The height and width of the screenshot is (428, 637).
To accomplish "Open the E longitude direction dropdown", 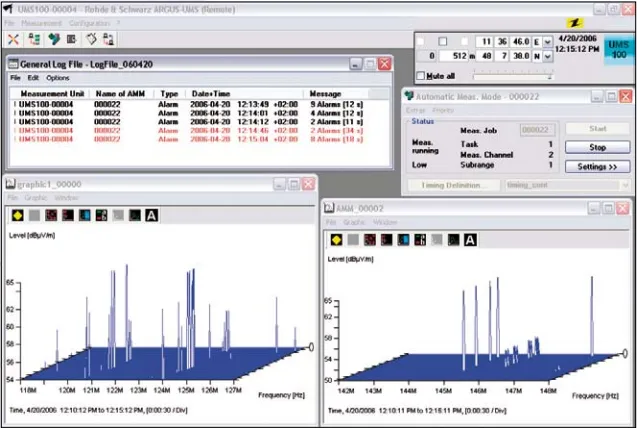I will pyautogui.click(x=547, y=42).
